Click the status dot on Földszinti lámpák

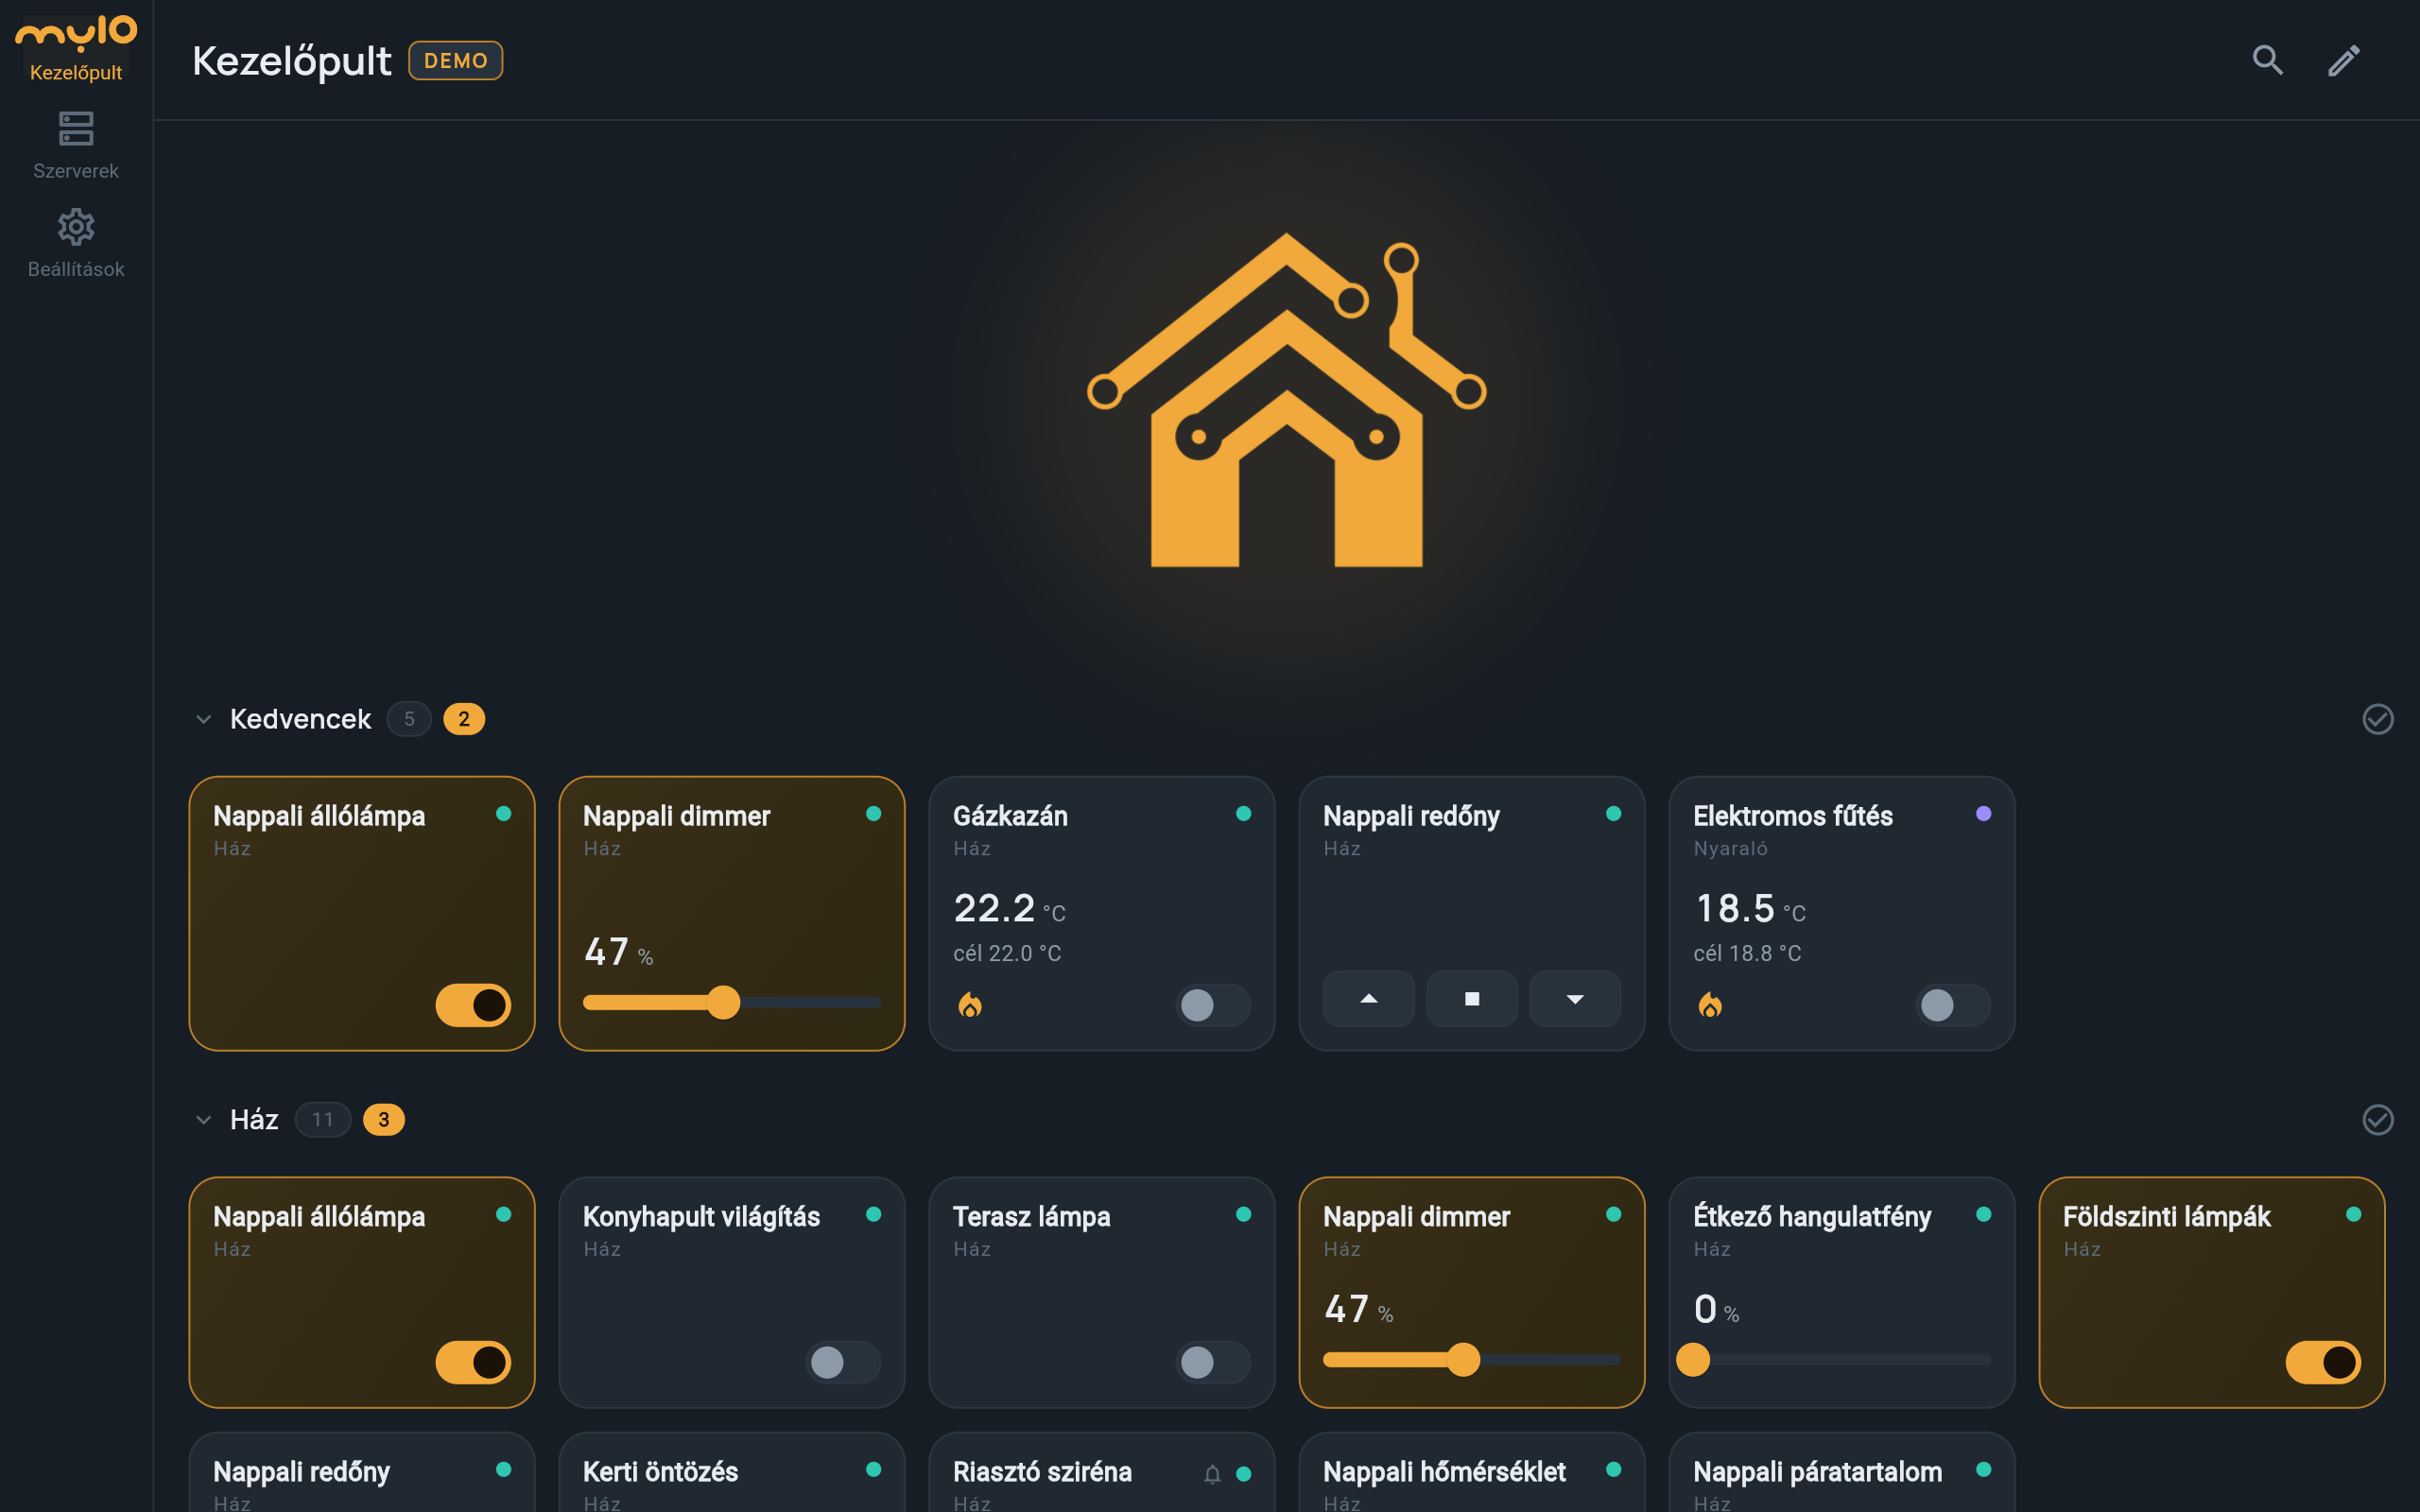pos(2353,1214)
